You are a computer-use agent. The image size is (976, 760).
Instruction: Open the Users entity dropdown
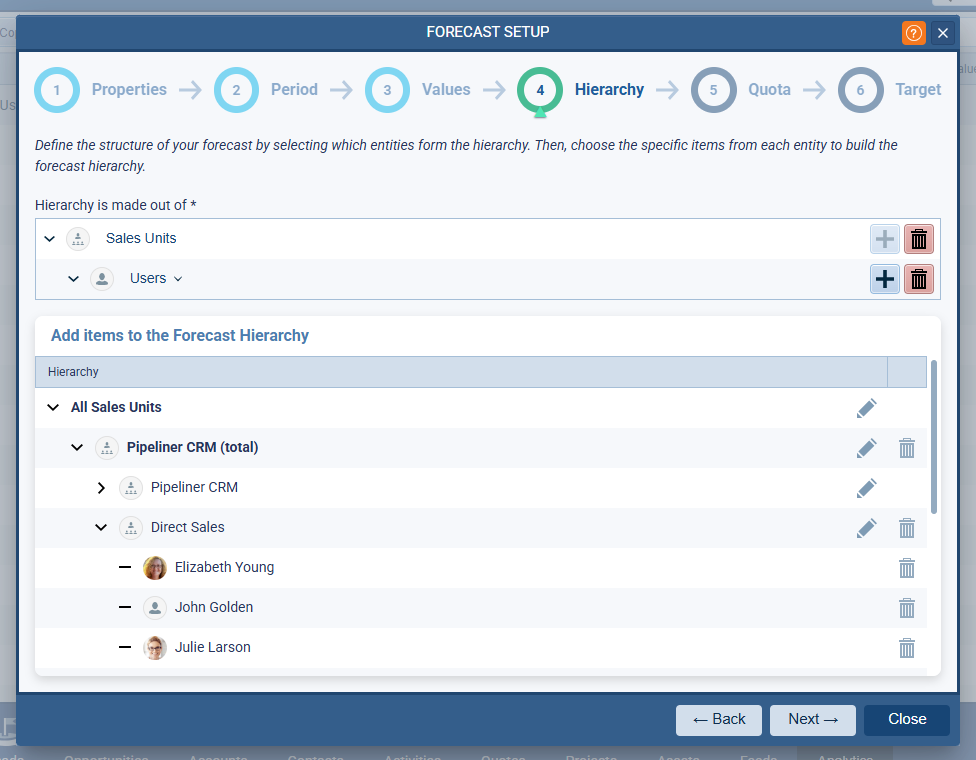click(176, 278)
